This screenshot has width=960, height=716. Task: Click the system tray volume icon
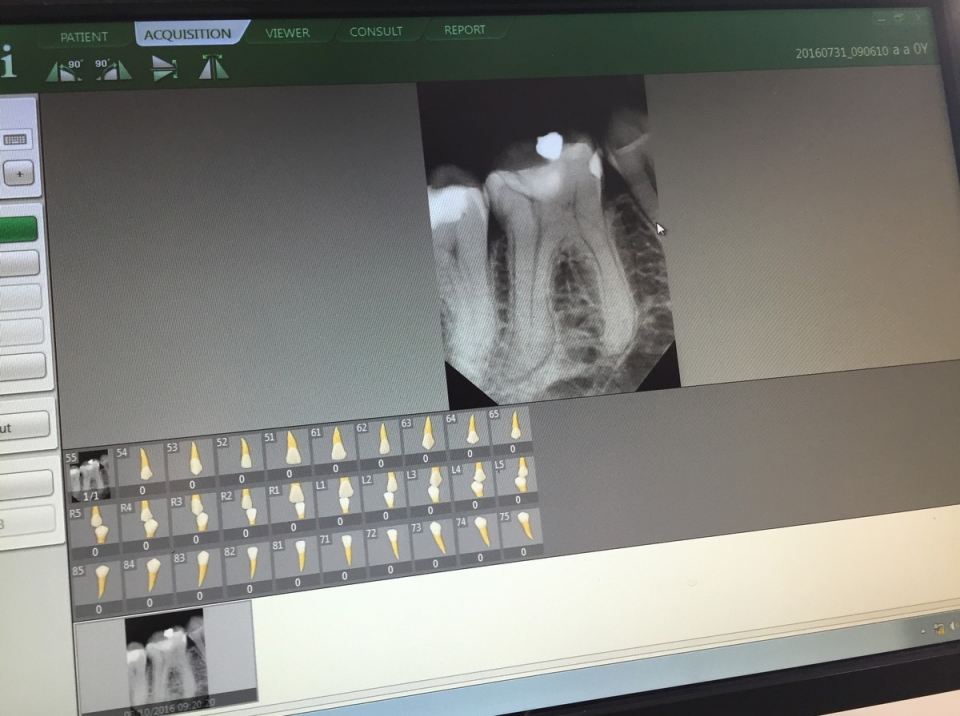953,625
